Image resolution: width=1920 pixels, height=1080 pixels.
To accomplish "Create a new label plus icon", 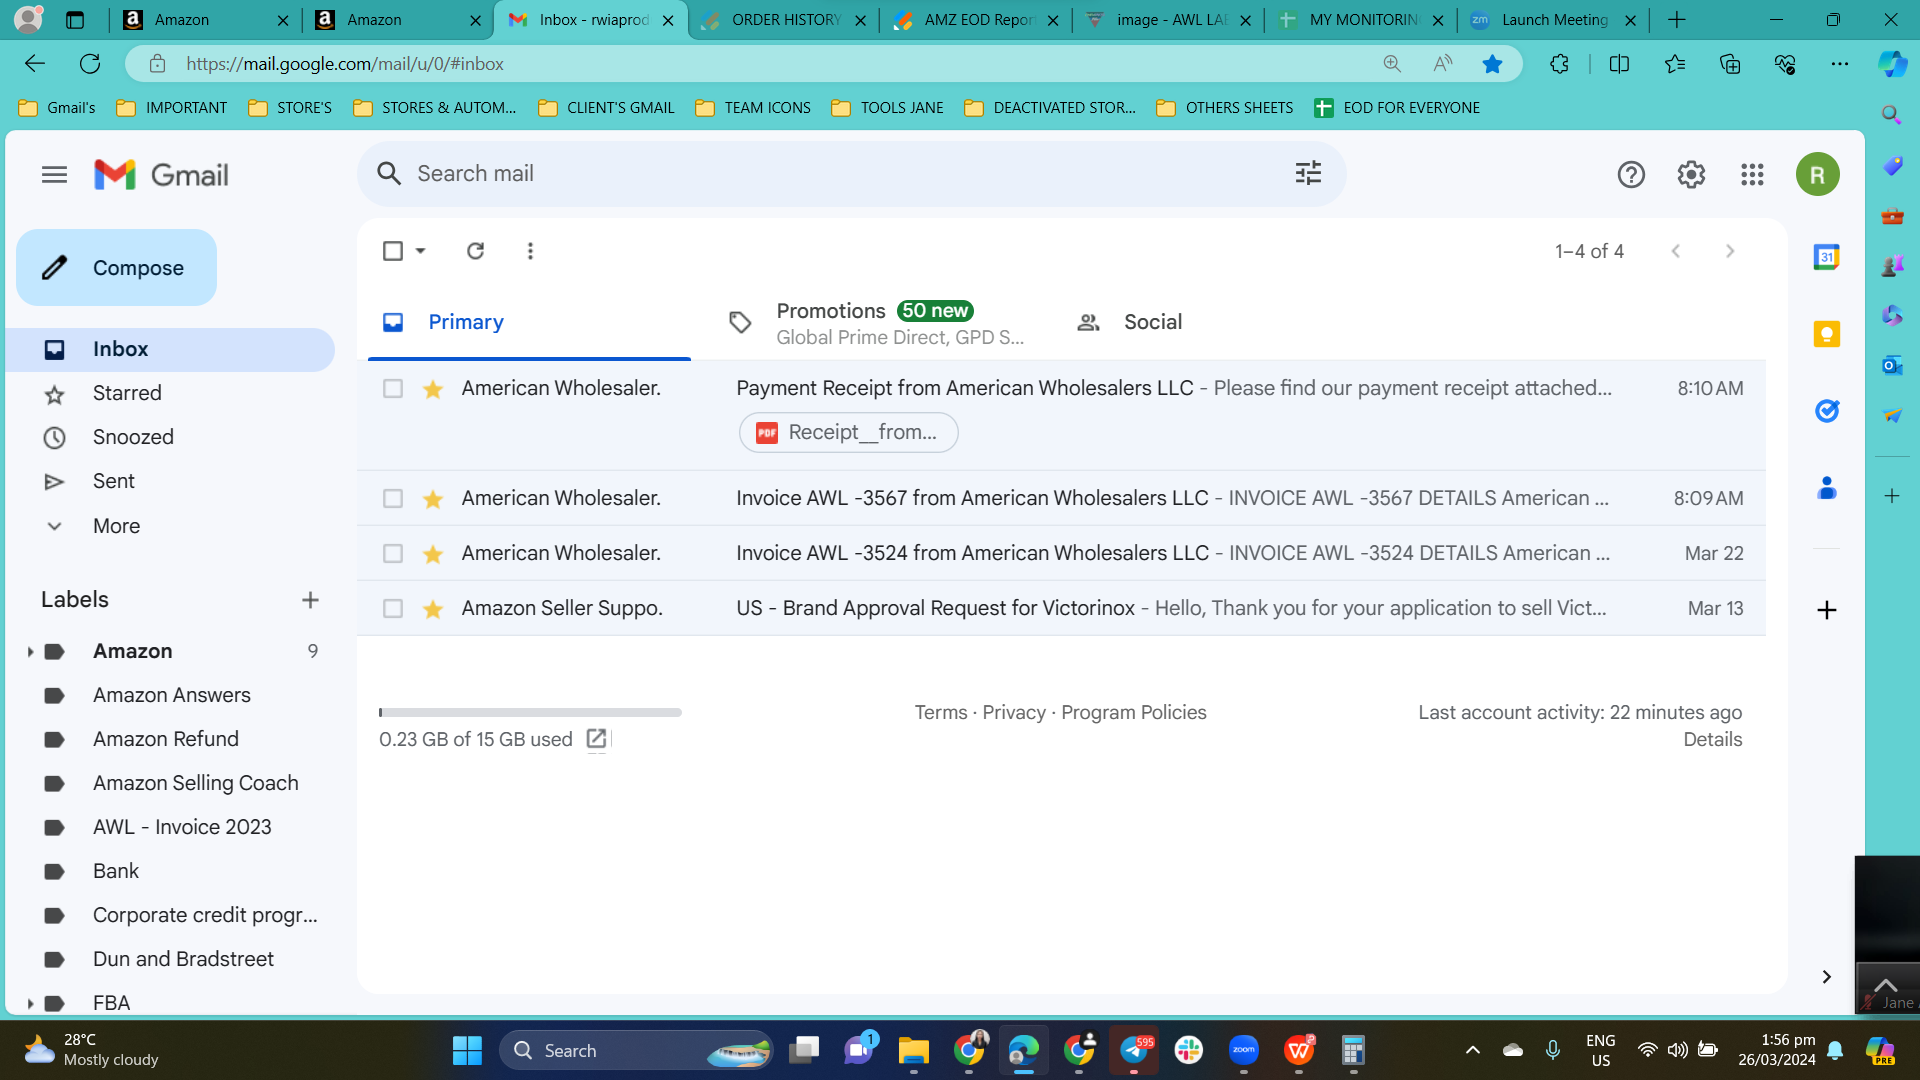I will tap(310, 600).
